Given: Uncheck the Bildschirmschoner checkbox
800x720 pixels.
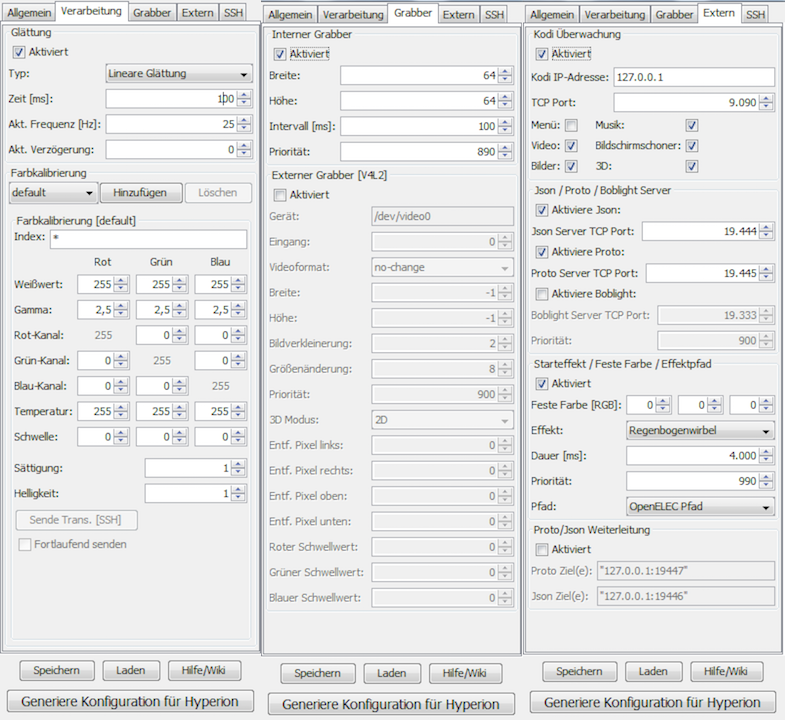Looking at the screenshot, I should 691,146.
